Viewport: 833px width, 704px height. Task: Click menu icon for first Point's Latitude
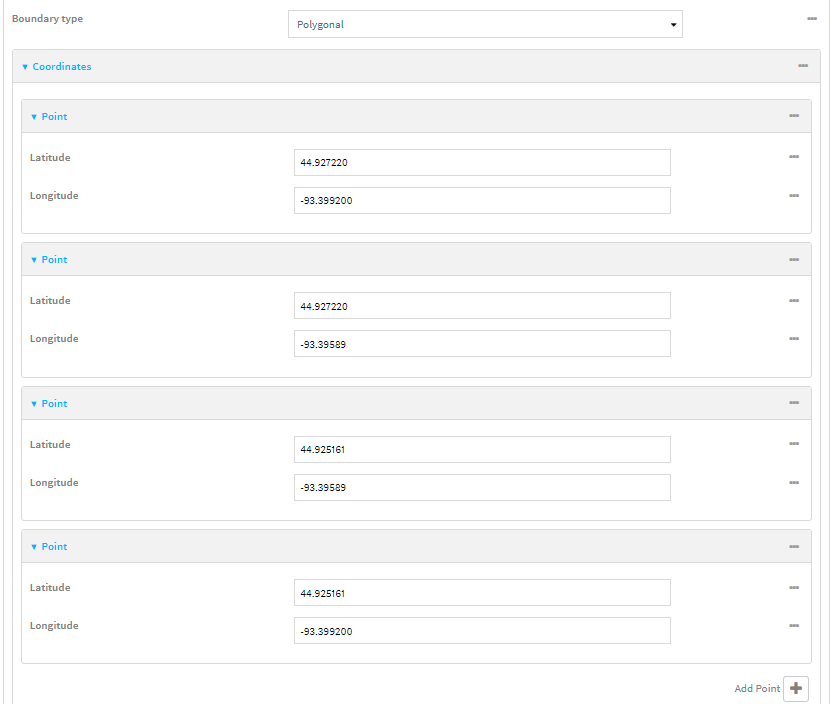793,157
